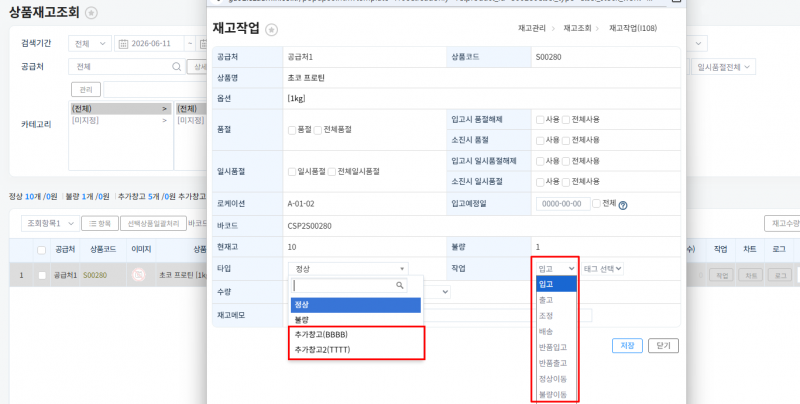Open the 태그 선택 dropdown
800x404 pixels.
[x=603, y=269]
